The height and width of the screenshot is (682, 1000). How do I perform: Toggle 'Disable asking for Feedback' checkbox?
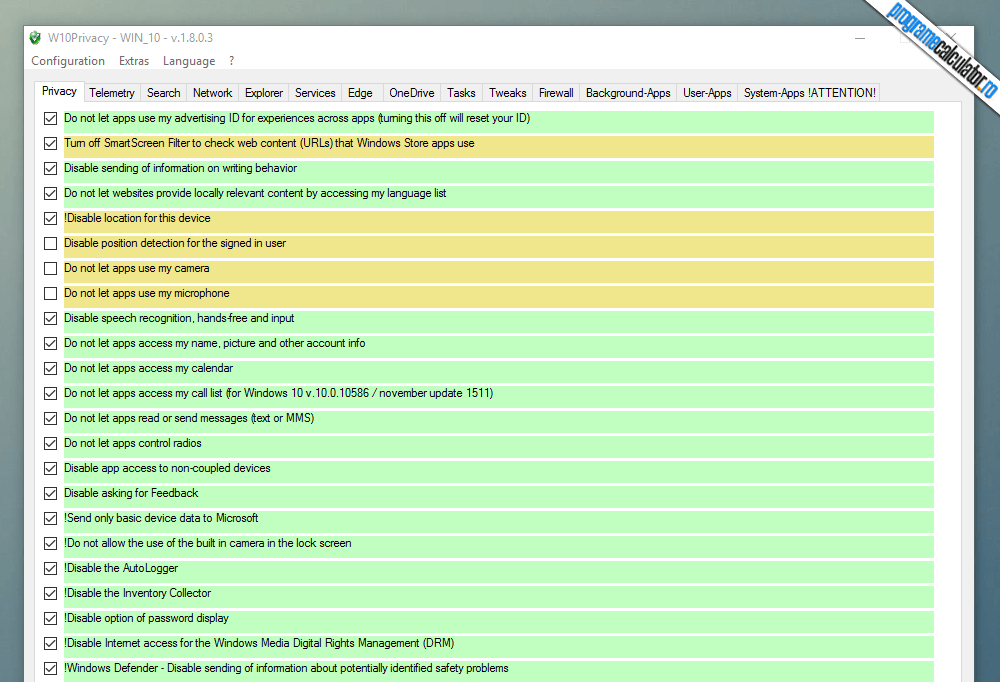tap(51, 494)
